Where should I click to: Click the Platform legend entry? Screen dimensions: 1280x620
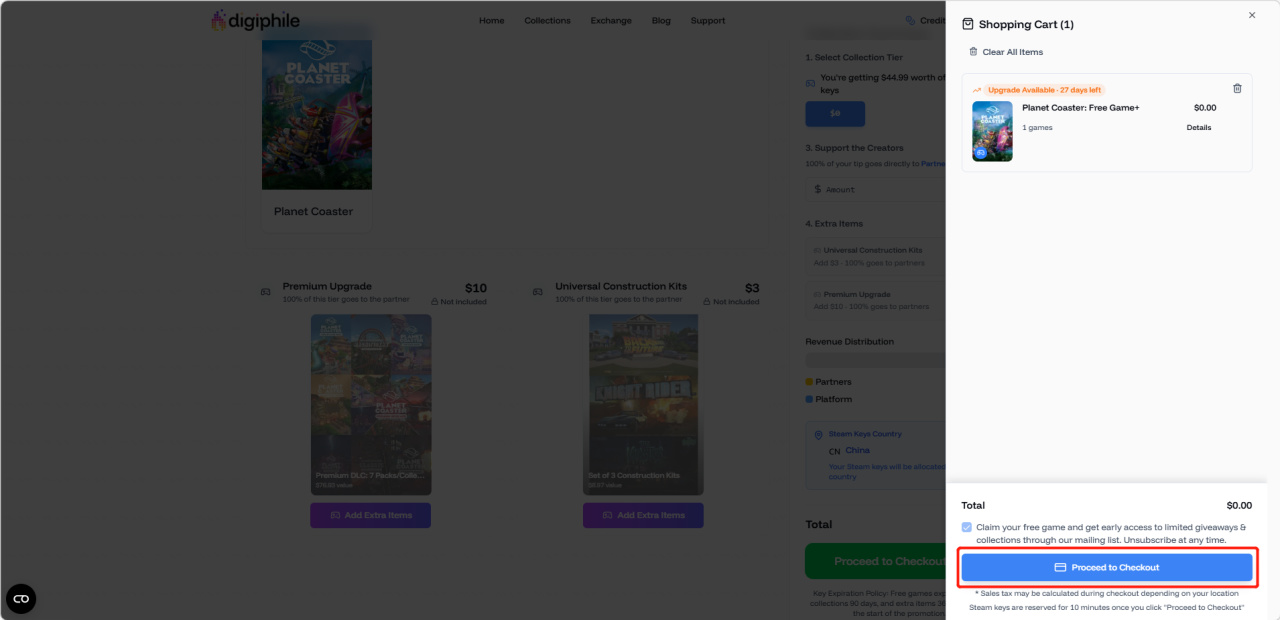[829, 399]
